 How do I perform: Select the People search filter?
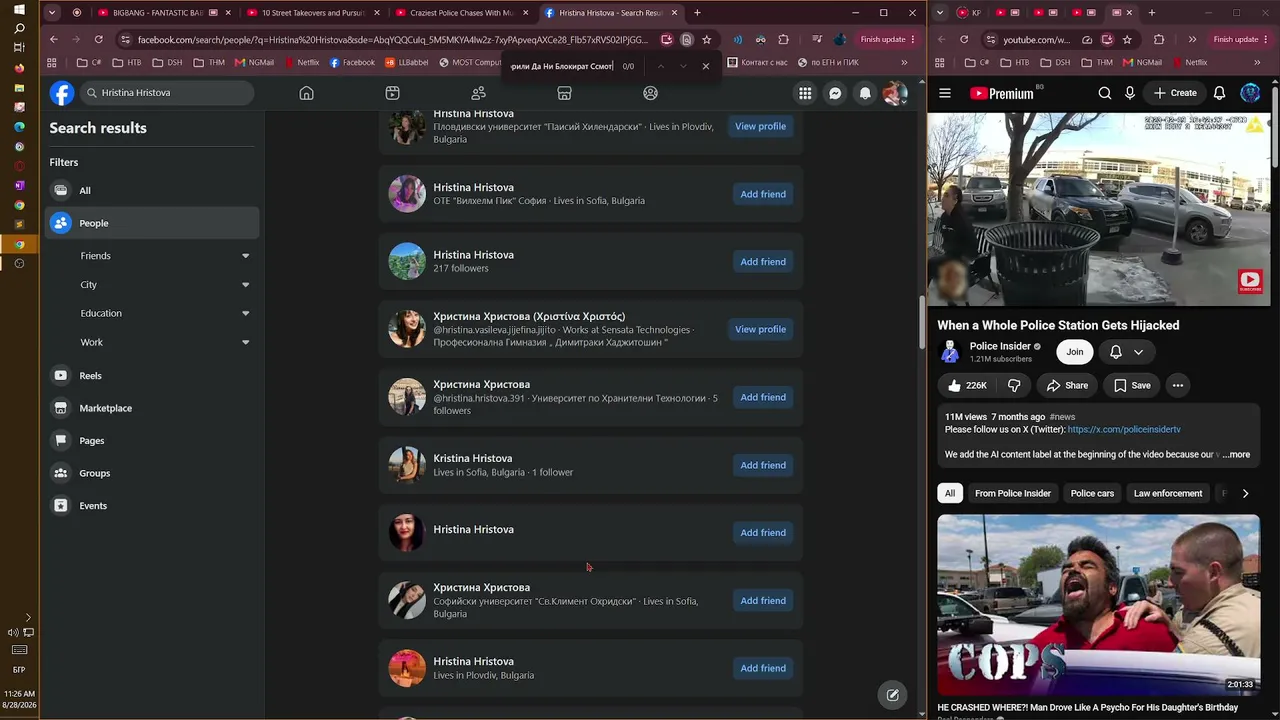coord(153,223)
